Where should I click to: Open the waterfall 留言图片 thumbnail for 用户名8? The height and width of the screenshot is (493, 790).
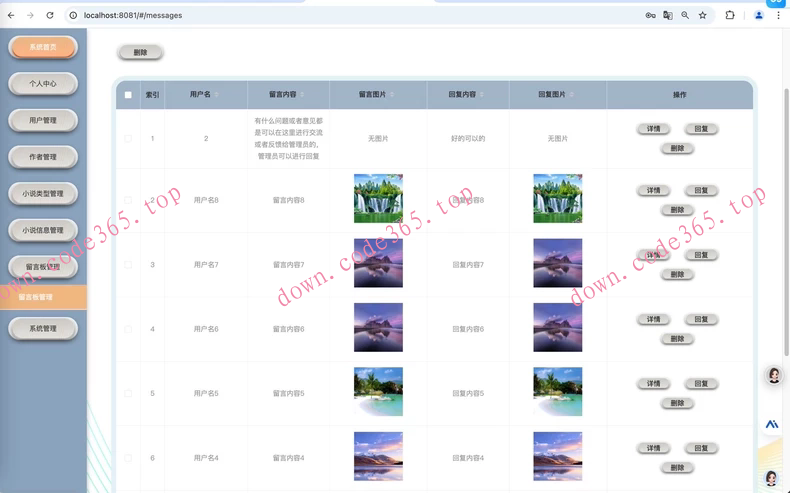[x=378, y=198]
